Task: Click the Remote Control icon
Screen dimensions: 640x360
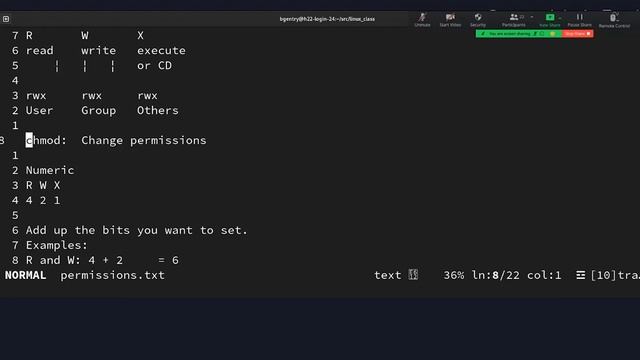Action: click(x=613, y=18)
